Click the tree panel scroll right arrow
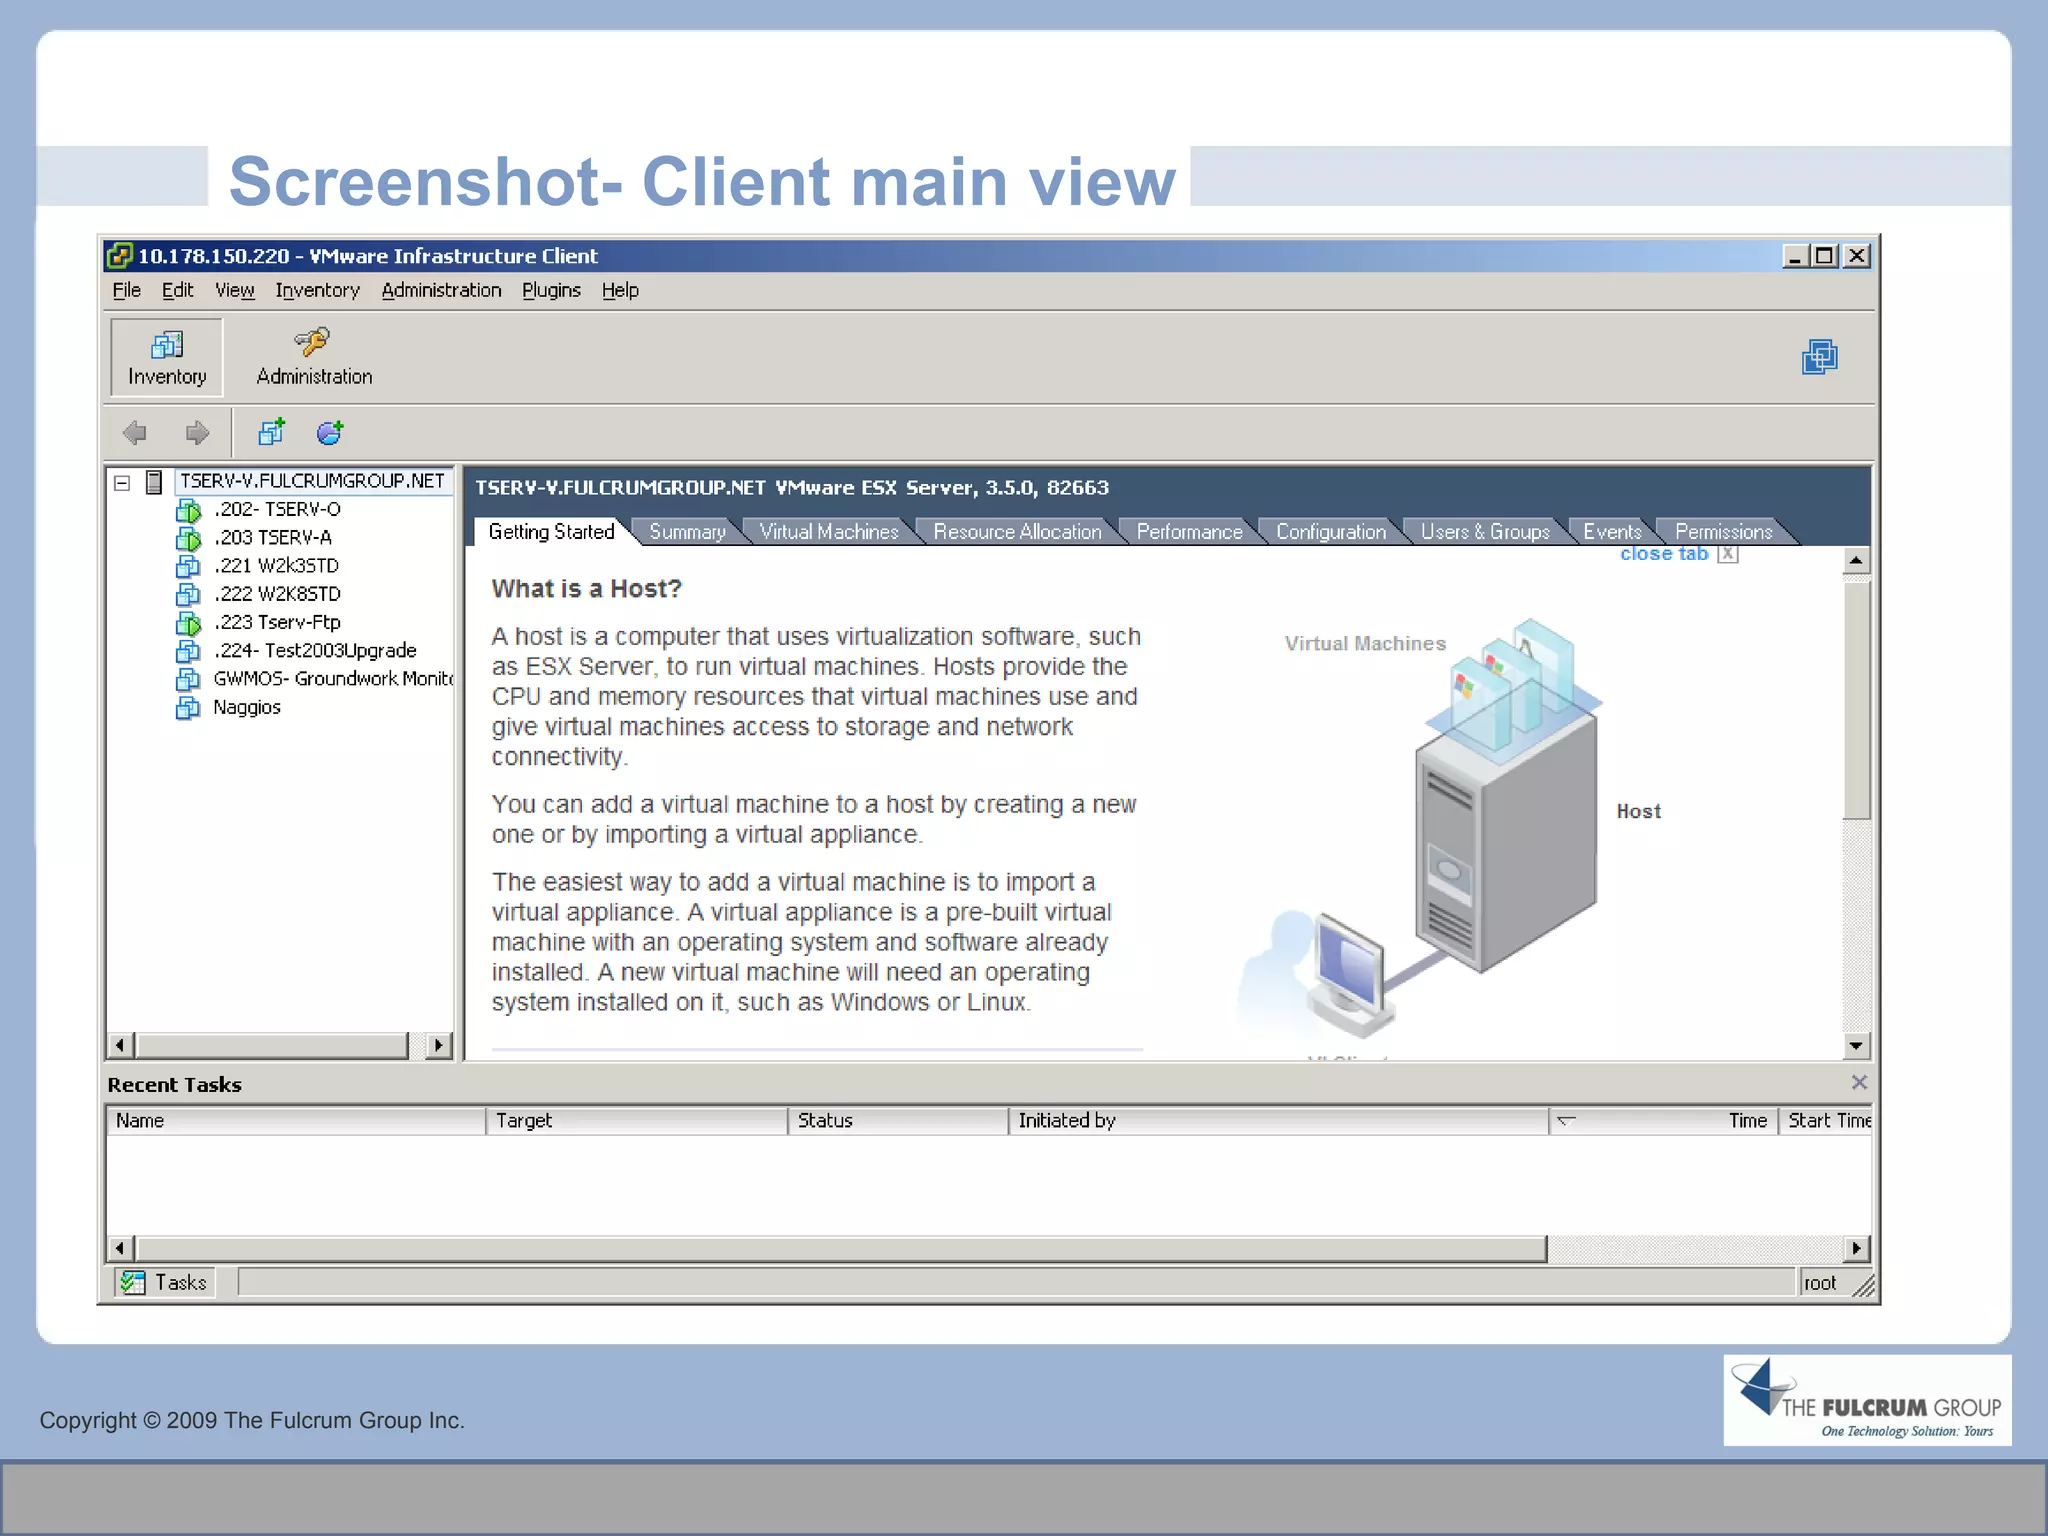This screenshot has width=2048, height=1536. point(438,1046)
